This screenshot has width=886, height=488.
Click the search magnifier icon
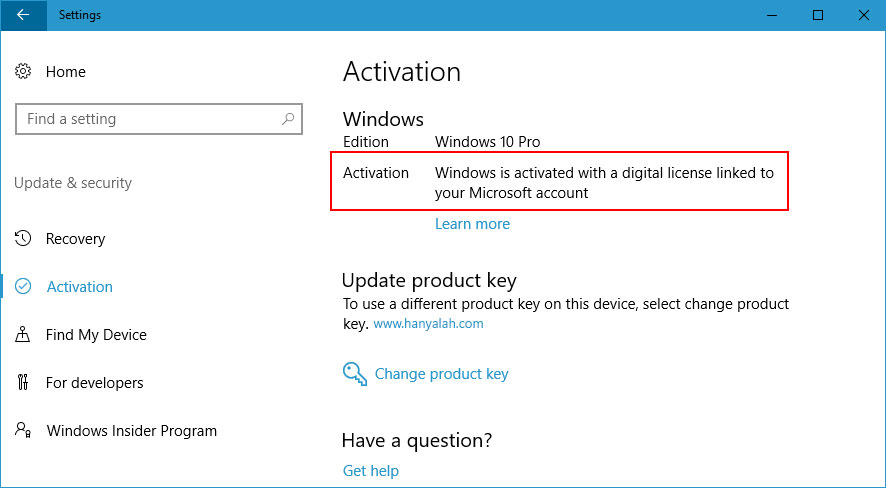tap(288, 119)
